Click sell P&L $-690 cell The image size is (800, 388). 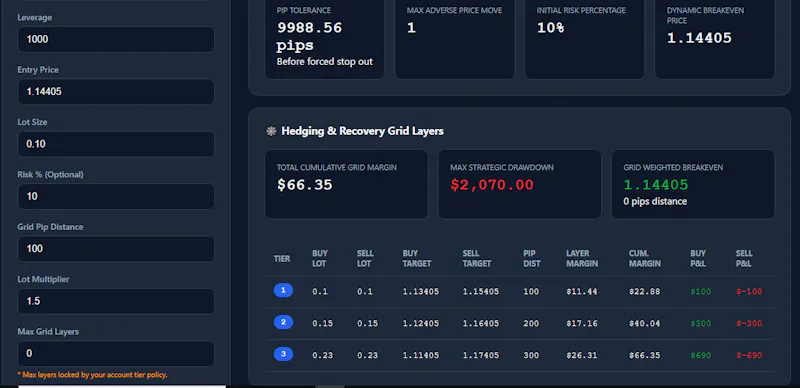coord(749,355)
